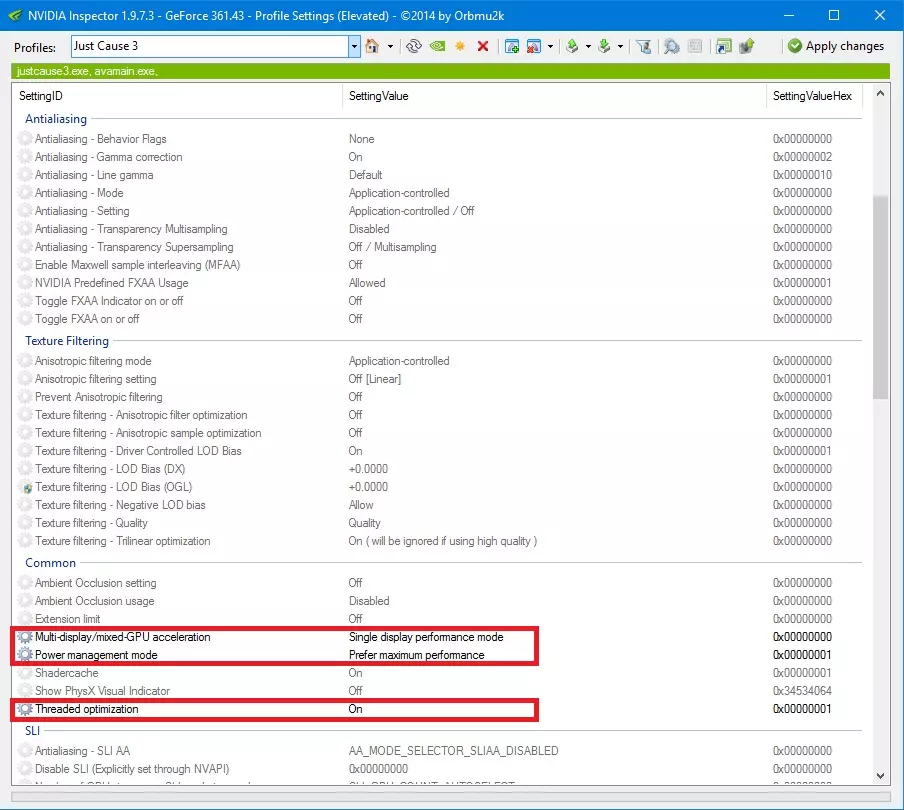
Task: Open the dropdown arrow next to home icon
Action: pyautogui.click(x=390, y=46)
